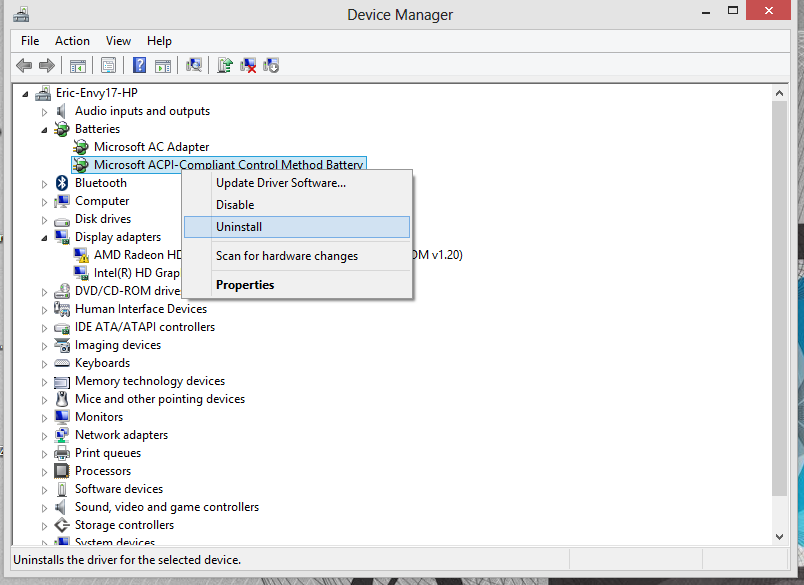Click the blue Help question mark icon

[x=139, y=66]
